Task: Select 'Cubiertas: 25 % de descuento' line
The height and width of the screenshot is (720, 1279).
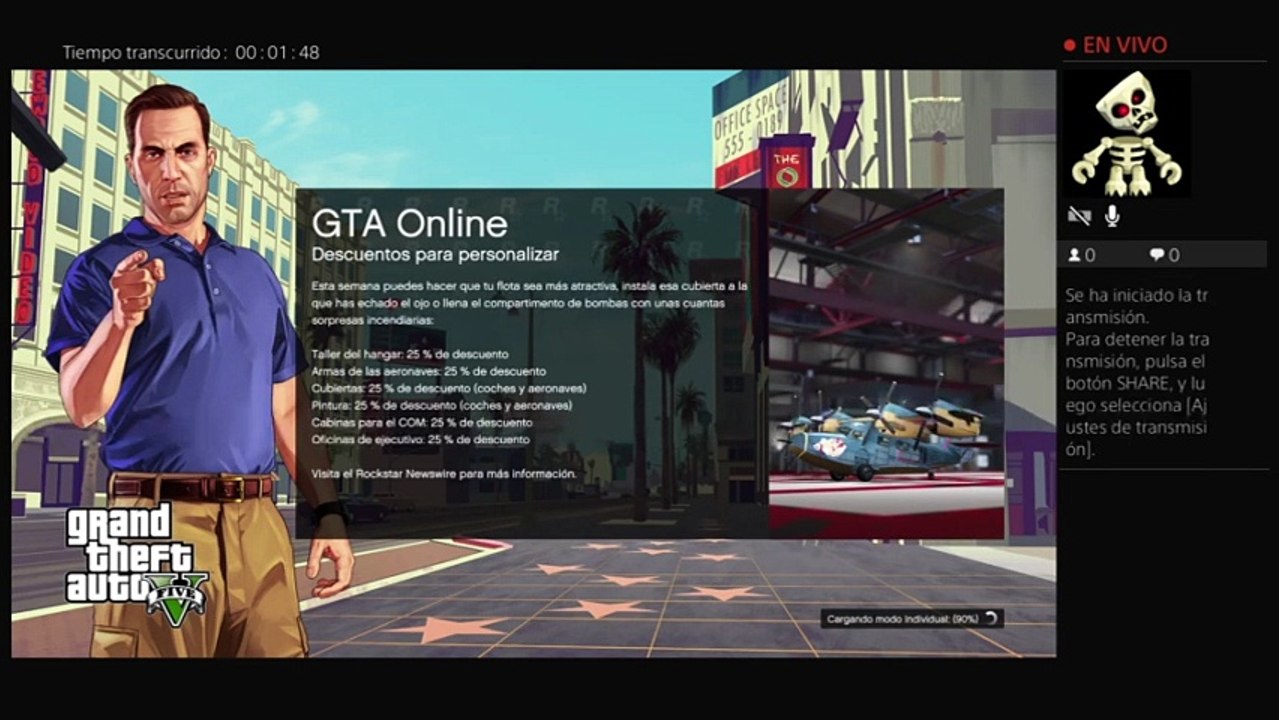Action: click(x=449, y=388)
